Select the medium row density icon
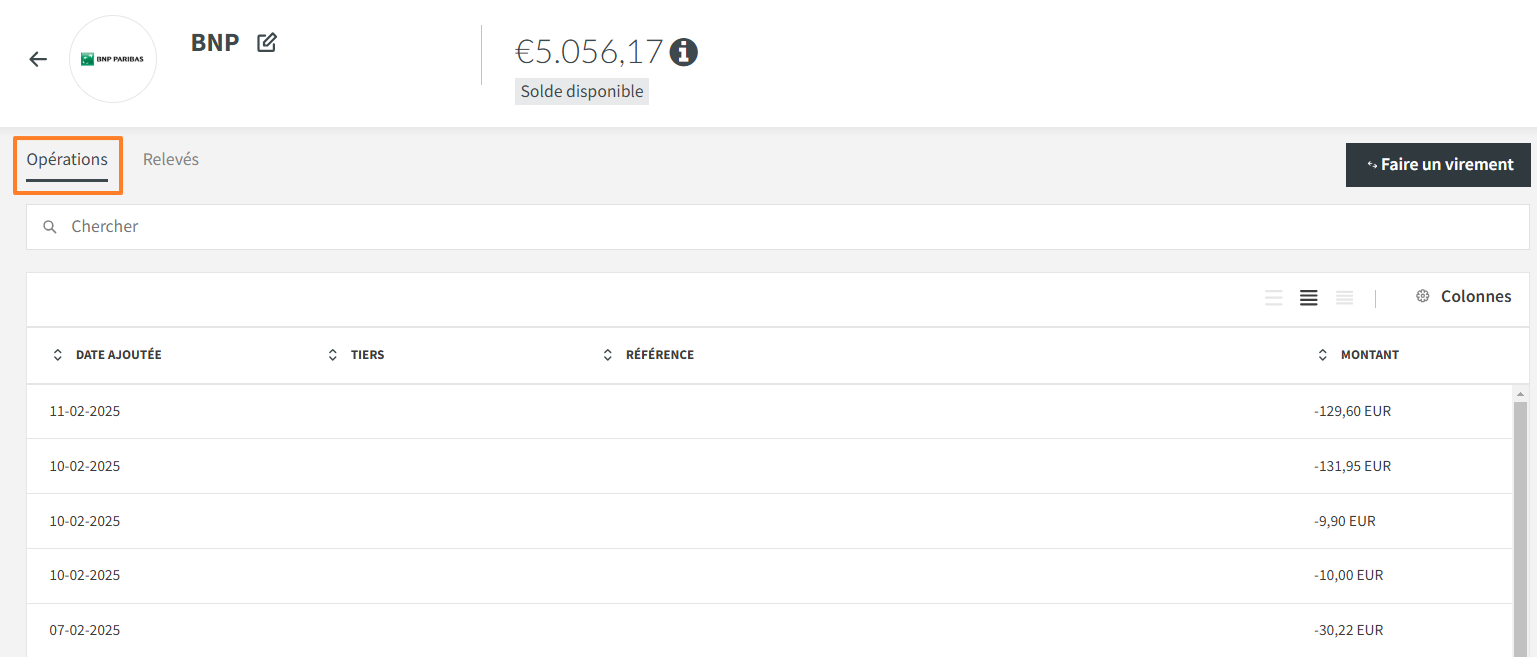The image size is (1537, 657). pyautogui.click(x=1309, y=298)
